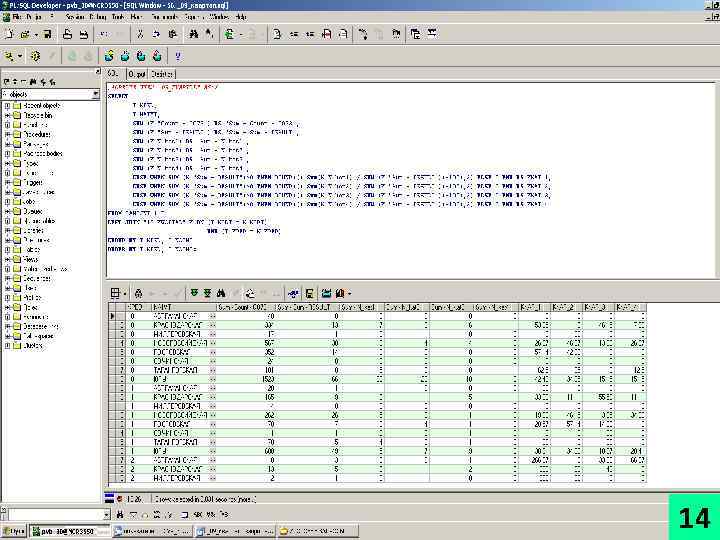The width and height of the screenshot is (720, 540).
Task: Click the Print icon in main toolbar
Action: (68, 33)
